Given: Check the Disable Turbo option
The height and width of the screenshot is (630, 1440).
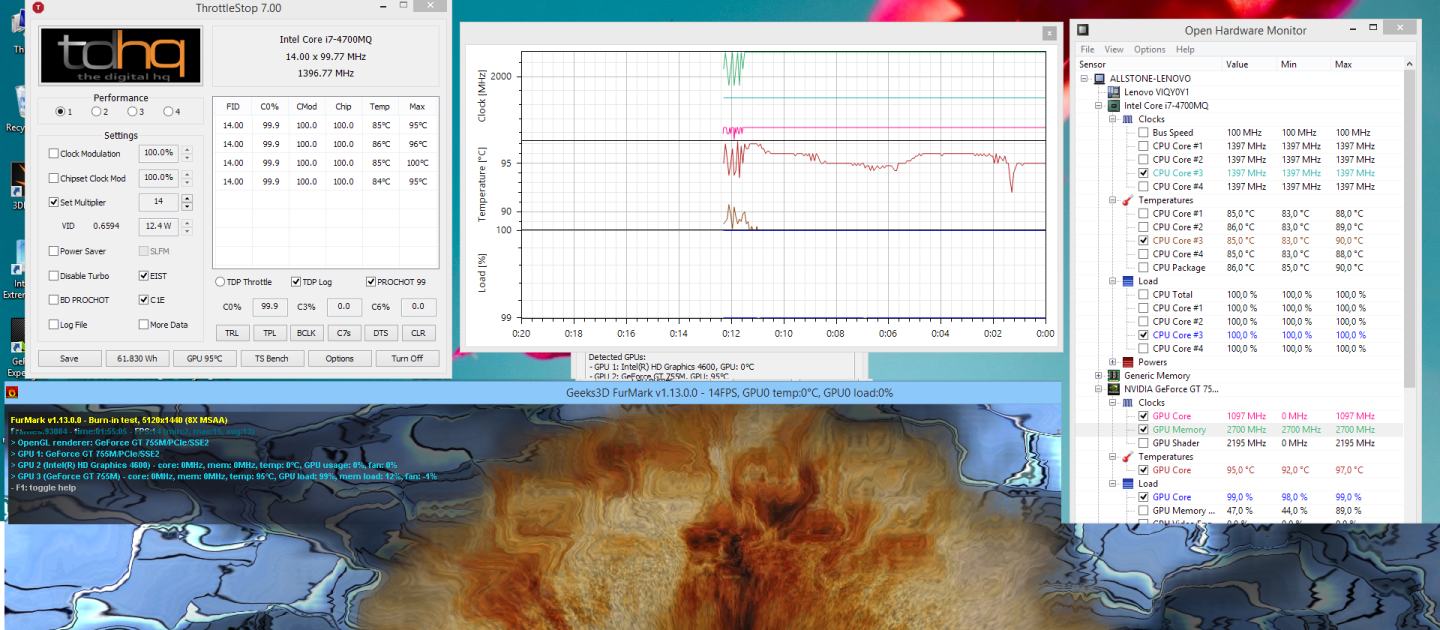Looking at the screenshot, I should (54, 276).
